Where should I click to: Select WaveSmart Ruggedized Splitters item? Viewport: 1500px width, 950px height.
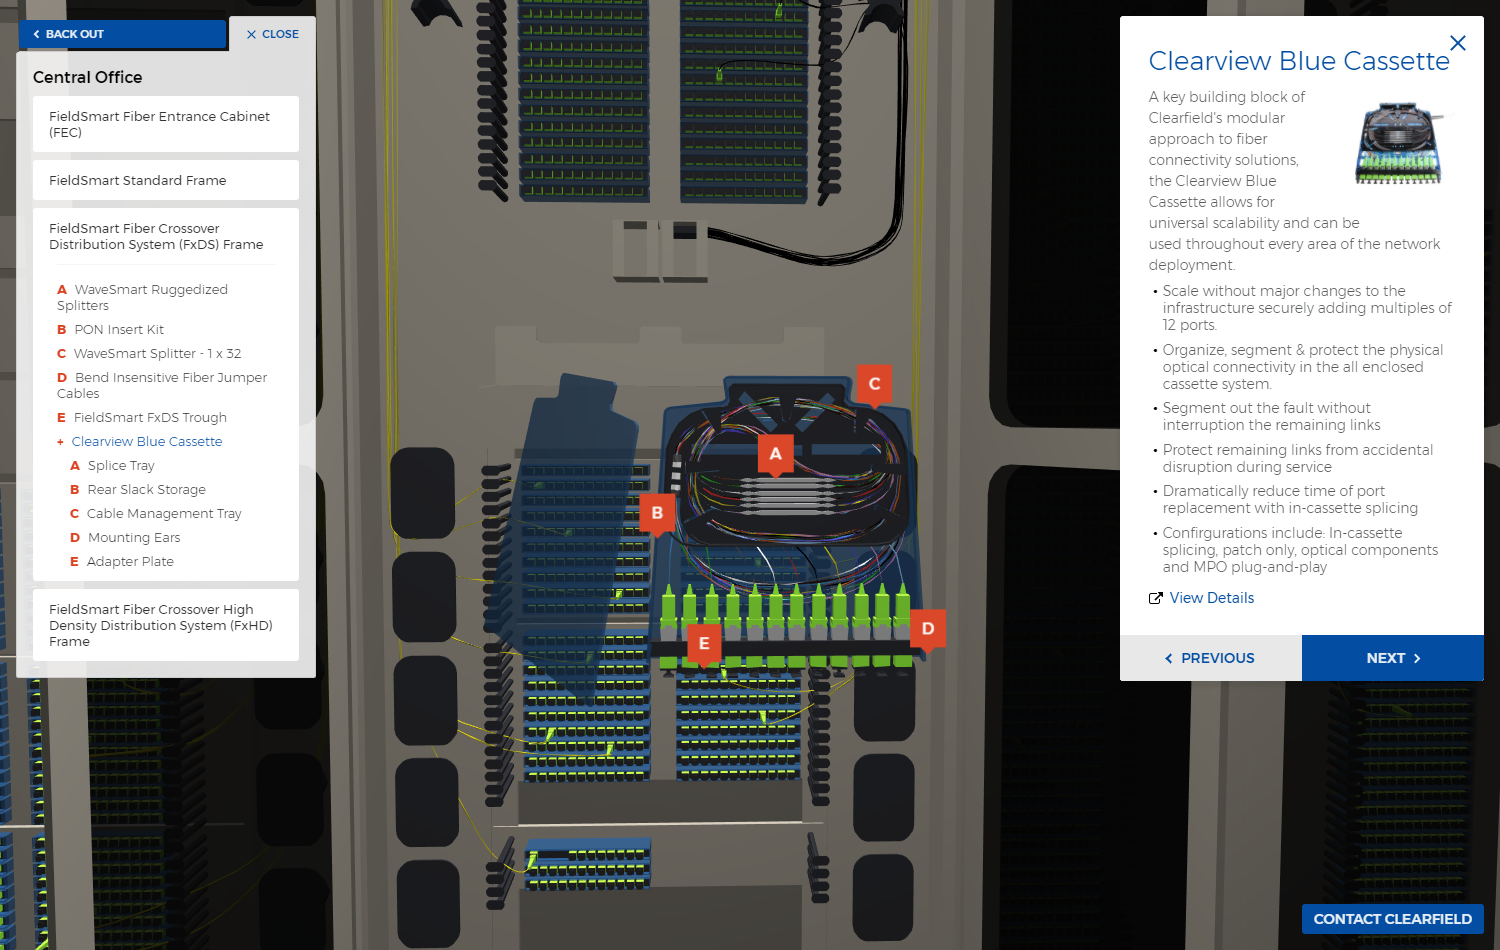[x=142, y=297]
